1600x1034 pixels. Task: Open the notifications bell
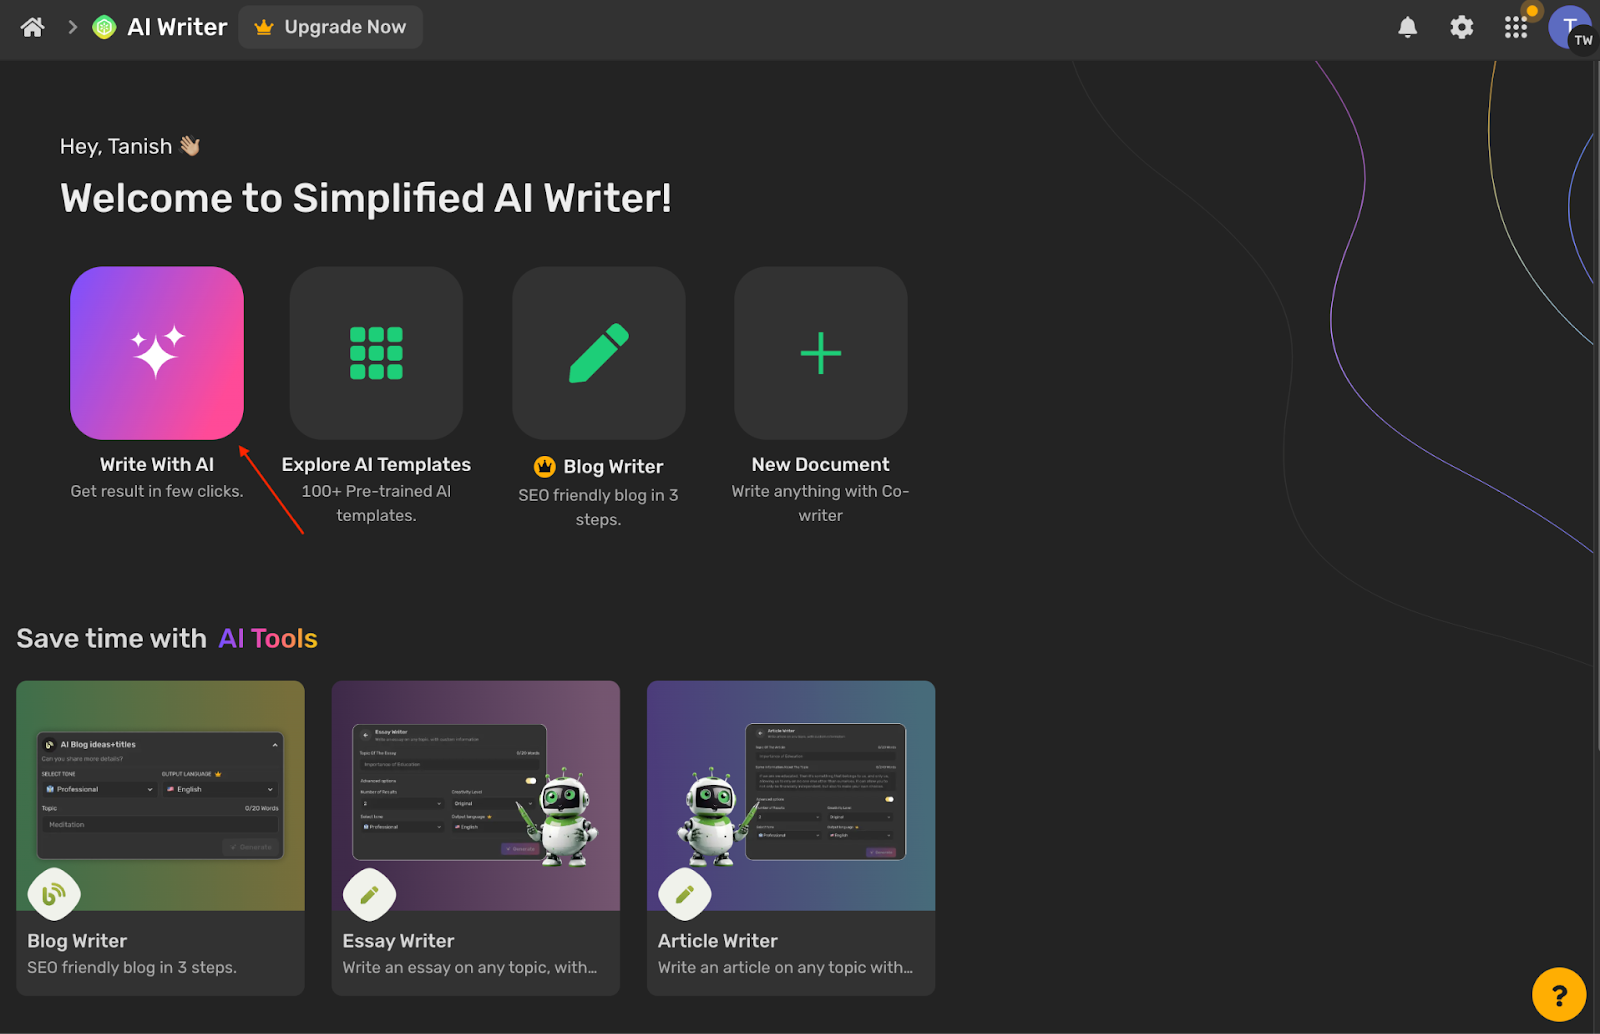point(1407,27)
